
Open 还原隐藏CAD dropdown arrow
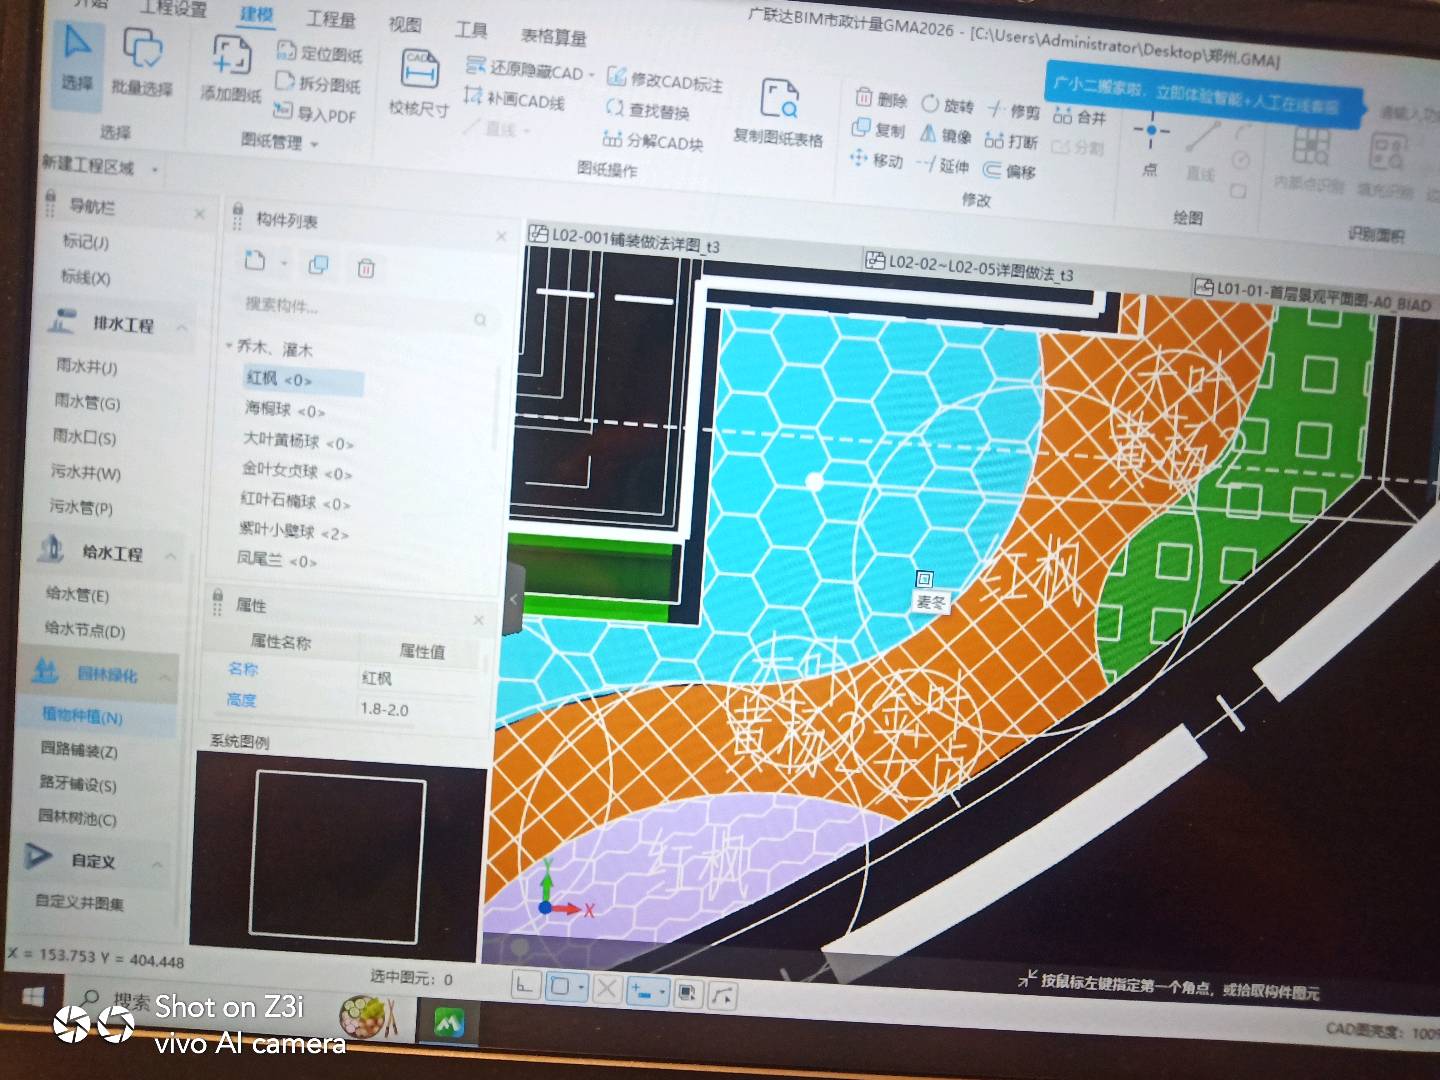click(592, 75)
